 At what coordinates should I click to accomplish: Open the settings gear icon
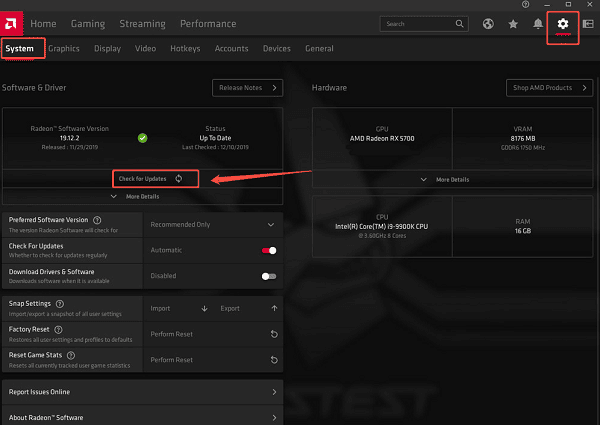[x=563, y=23]
